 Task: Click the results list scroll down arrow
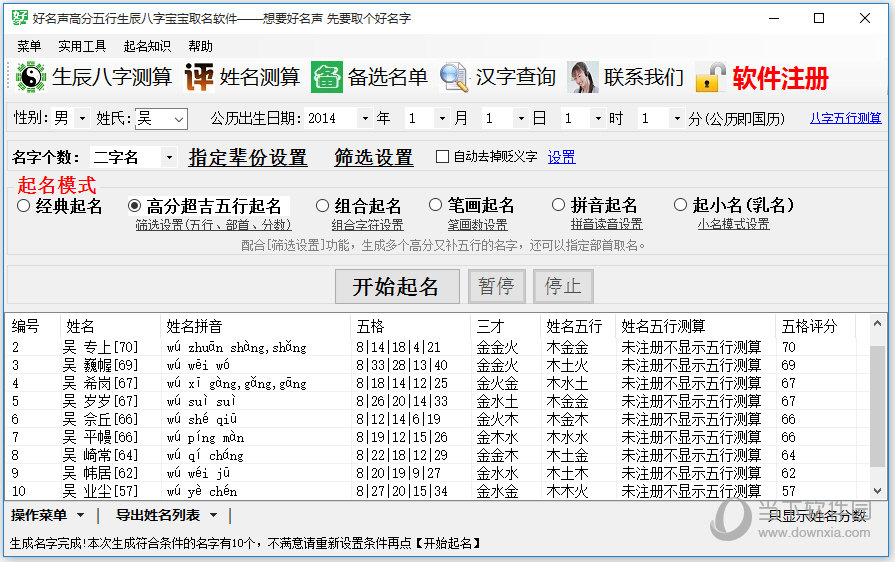click(878, 490)
